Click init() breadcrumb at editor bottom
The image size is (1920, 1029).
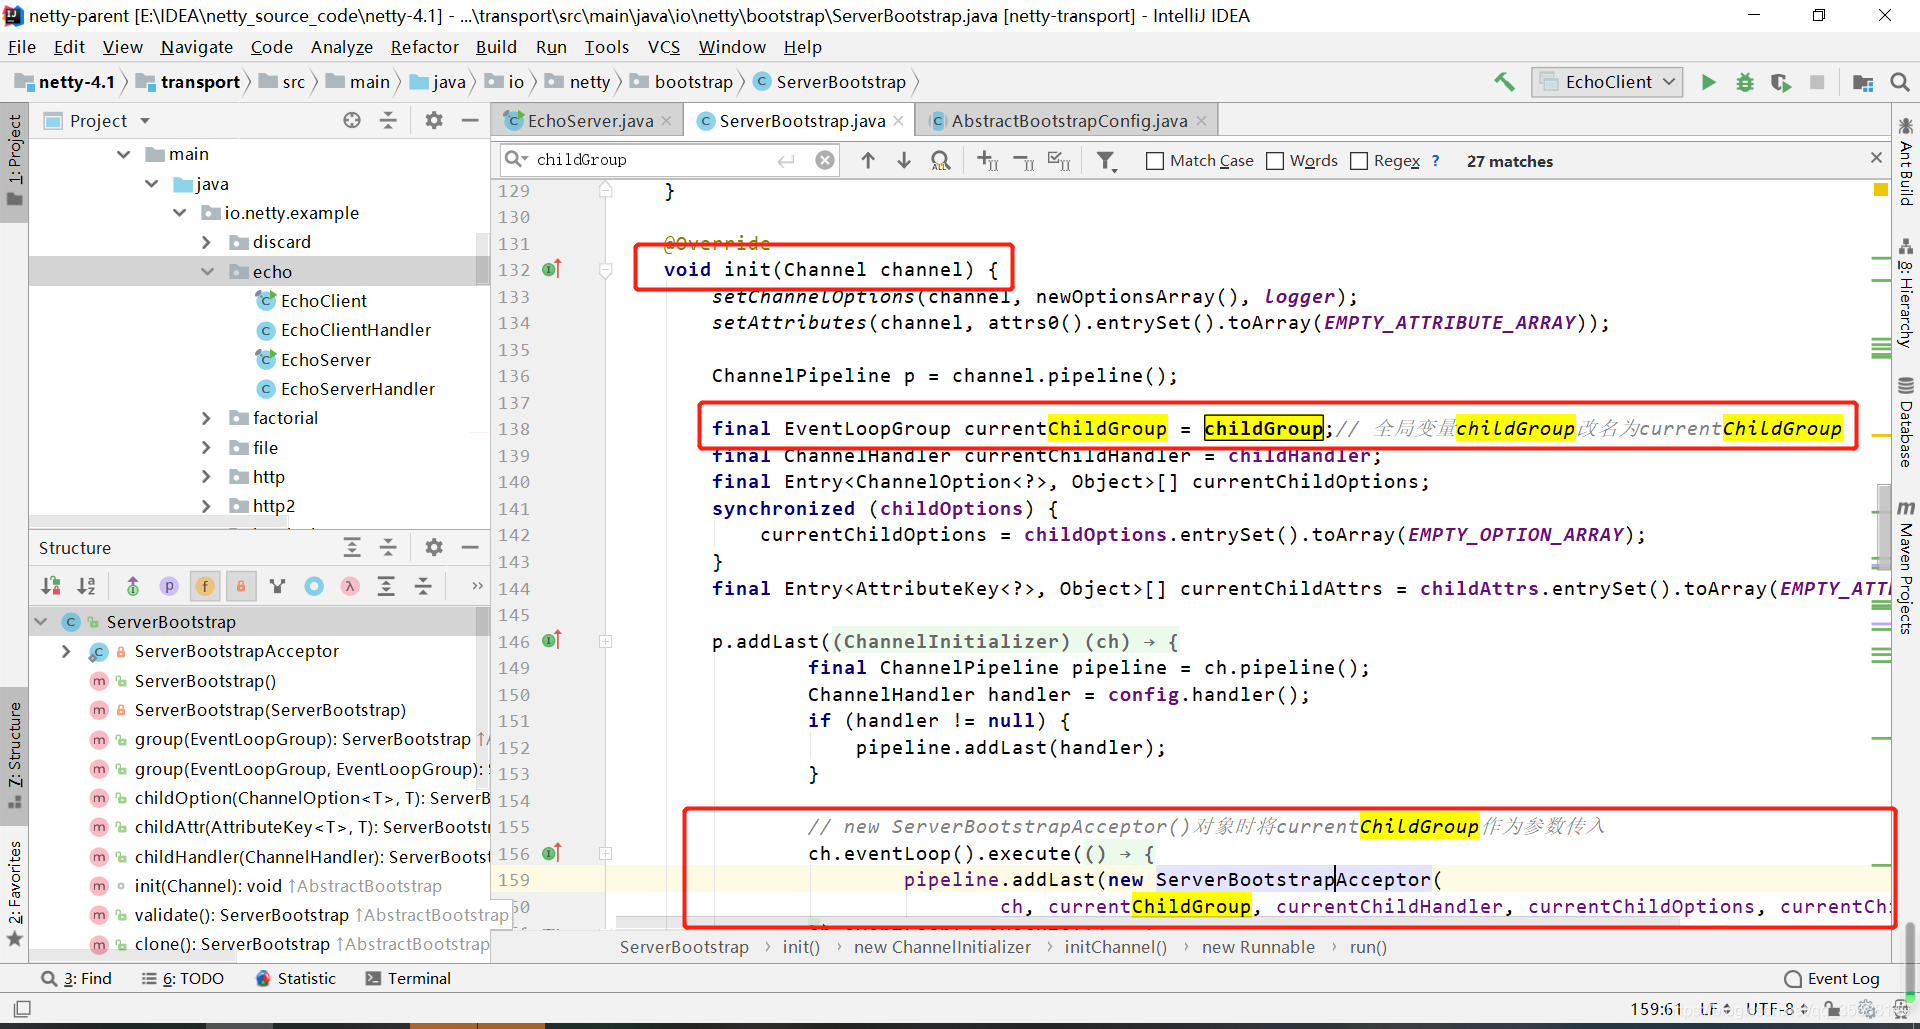801,947
